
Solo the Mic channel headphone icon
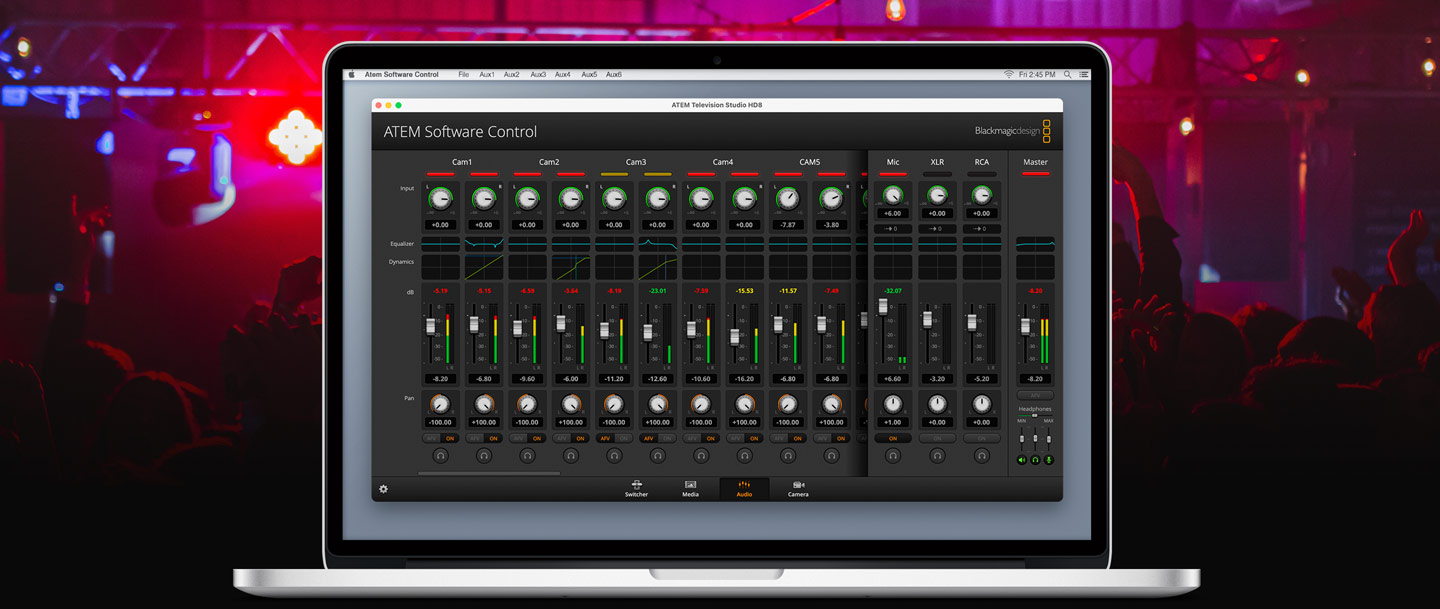click(893, 456)
